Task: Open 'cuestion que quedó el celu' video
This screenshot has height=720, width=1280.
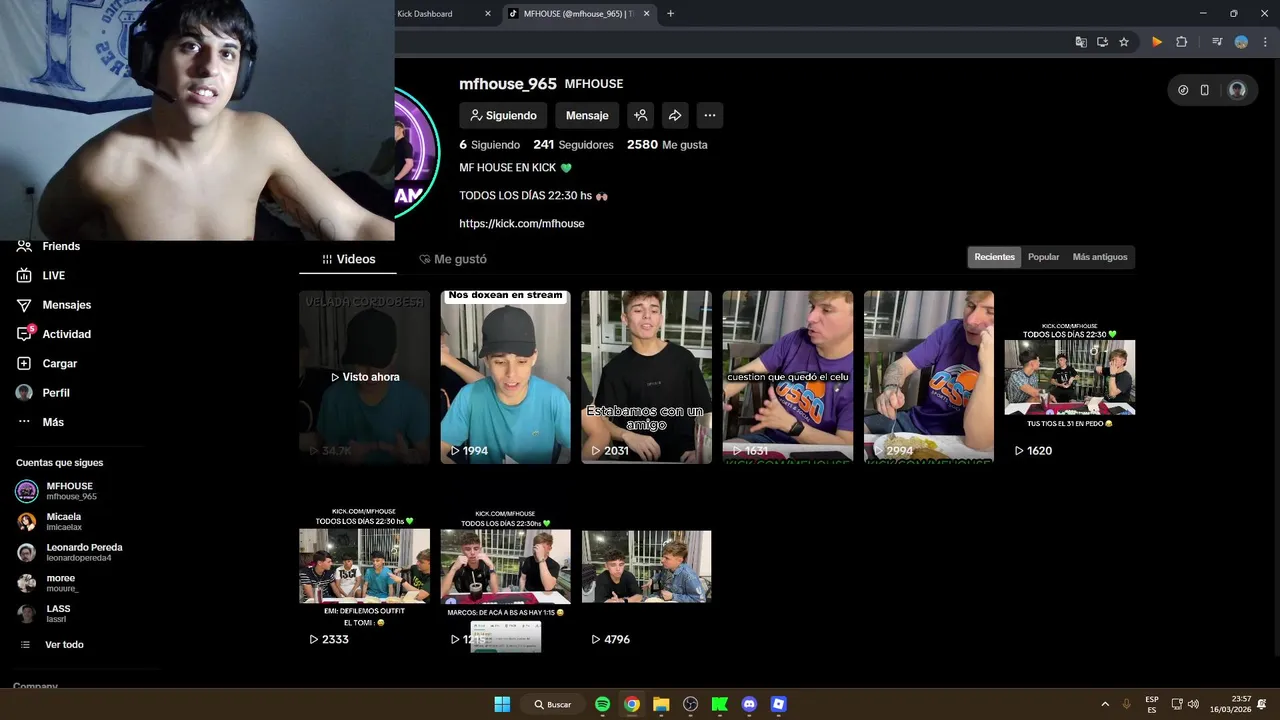Action: click(x=788, y=377)
